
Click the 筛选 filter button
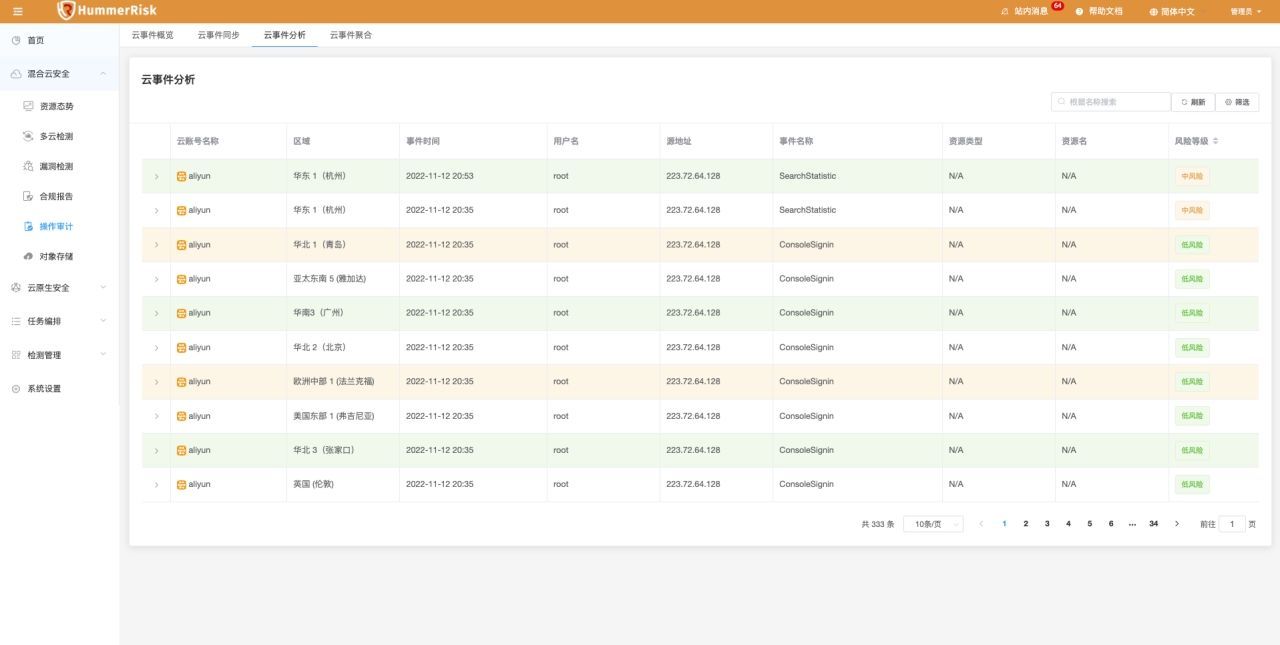(1238, 102)
